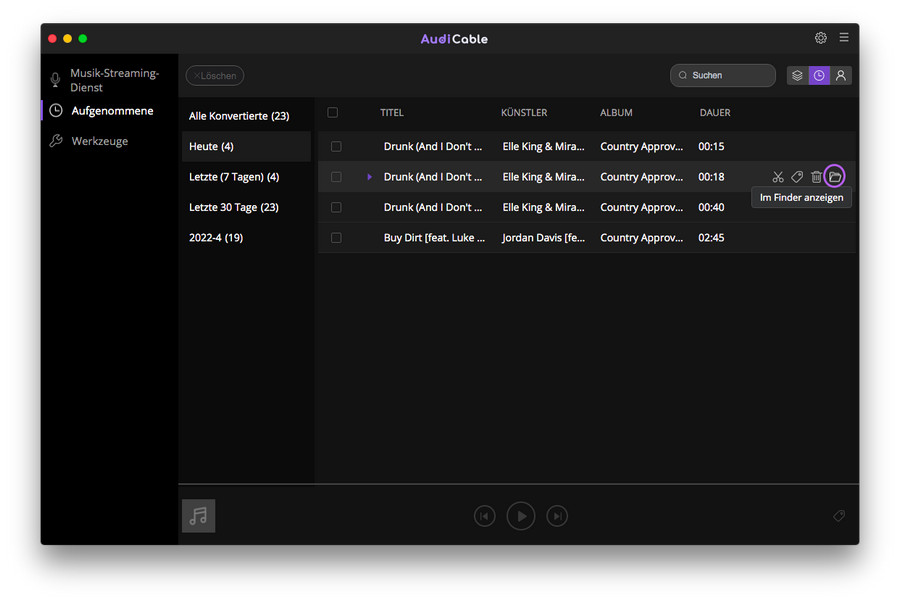This screenshot has width=900, height=603.
Task: Toggle the select-all checkbox in the header
Action: coord(332,112)
